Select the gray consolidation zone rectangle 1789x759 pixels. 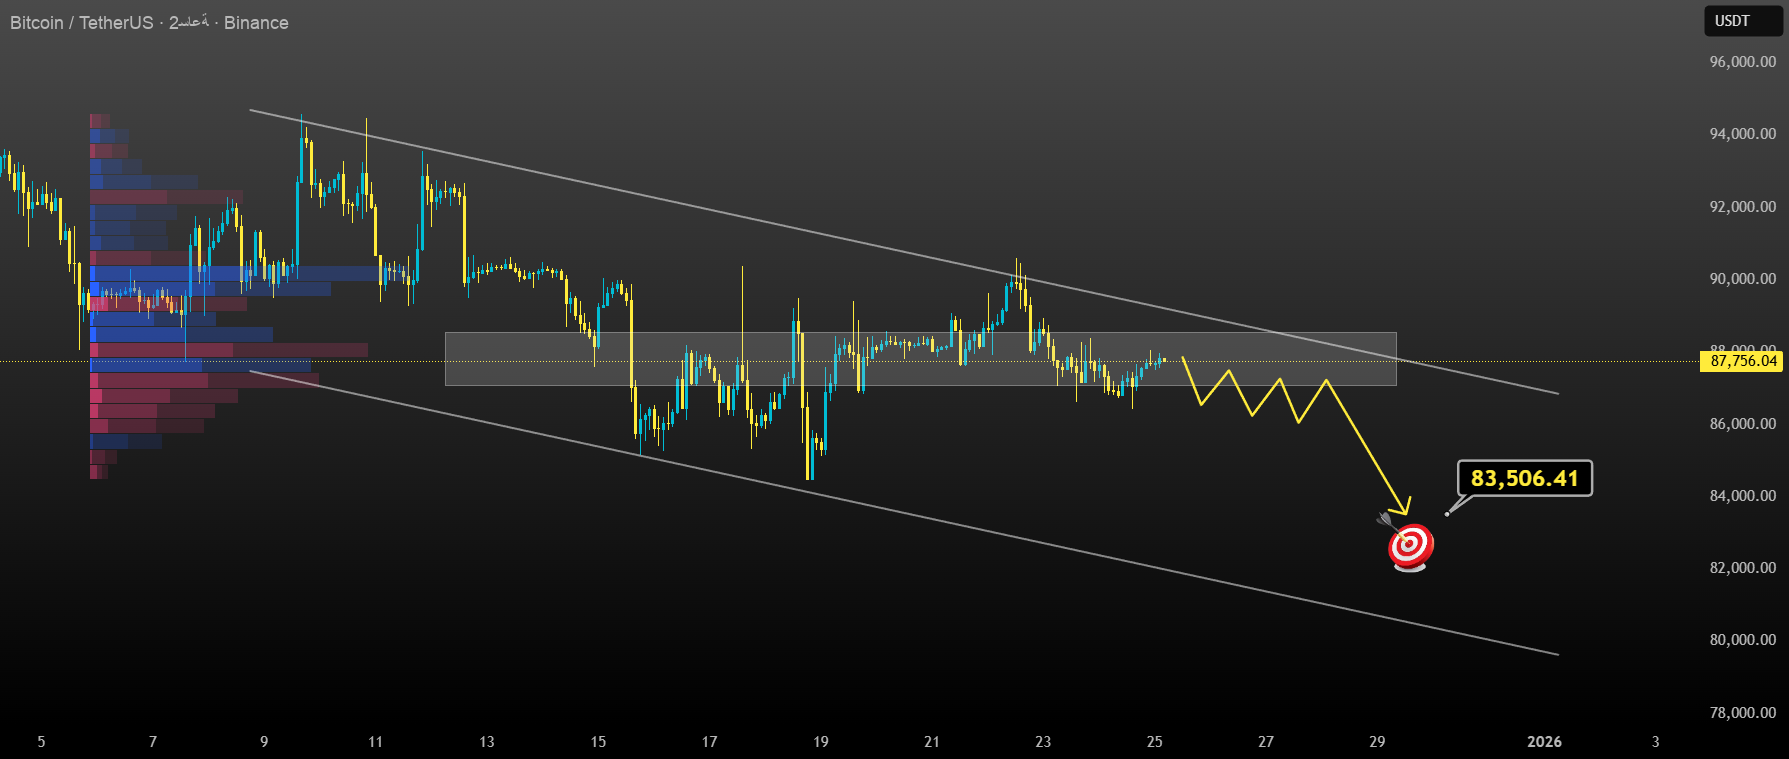coord(920,359)
